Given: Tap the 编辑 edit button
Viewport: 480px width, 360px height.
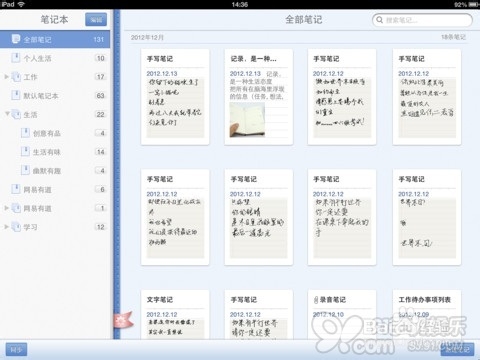Looking at the screenshot, I should coord(96,20).
